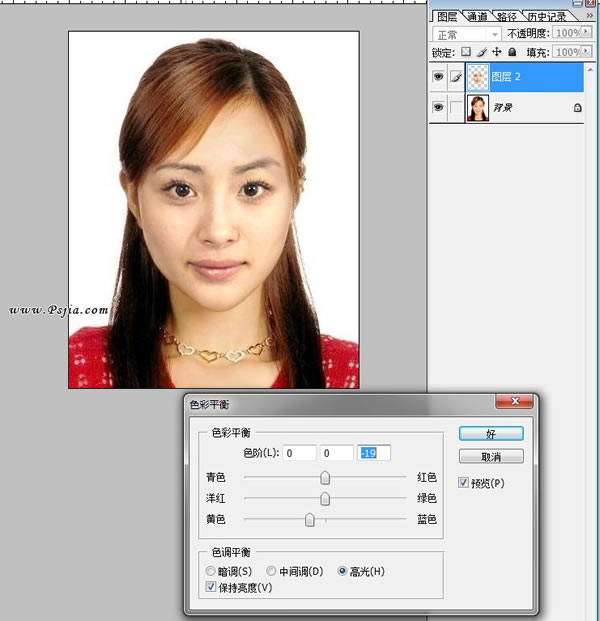The width and height of the screenshot is (600, 621).
Task: Switch to the 图层 tab
Action: [x=447, y=17]
